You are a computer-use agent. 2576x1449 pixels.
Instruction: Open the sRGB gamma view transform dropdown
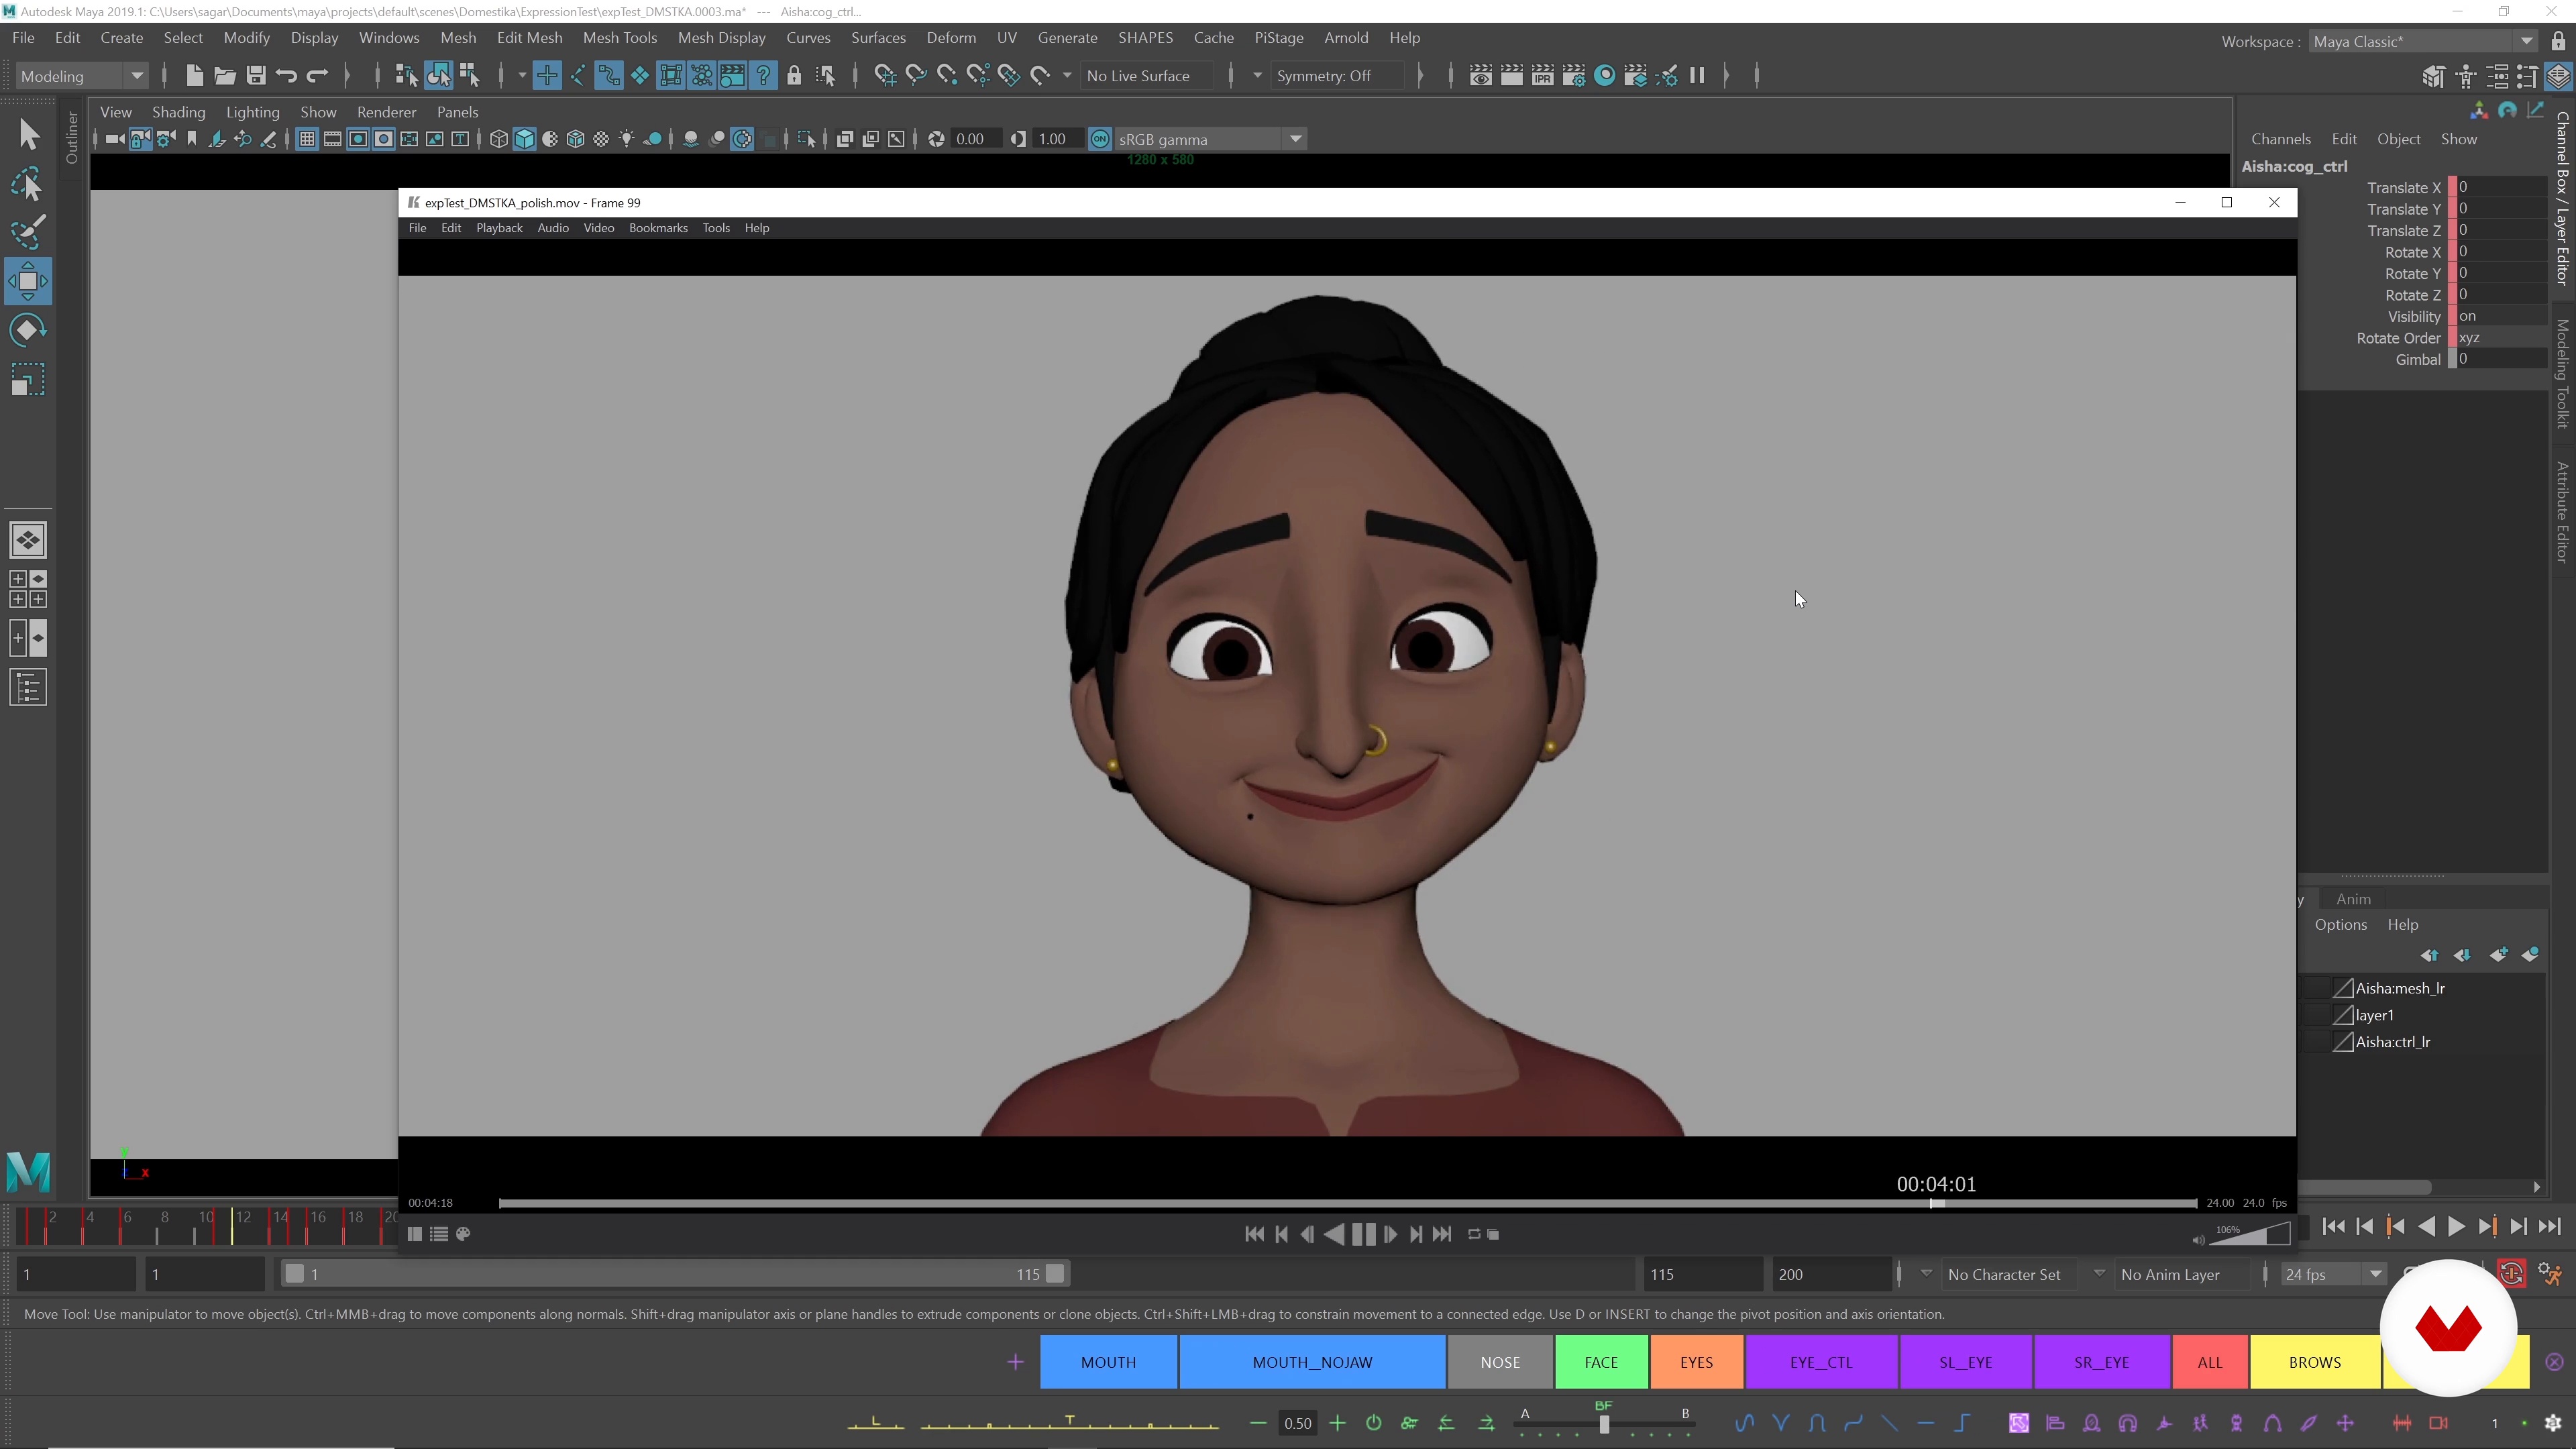pyautogui.click(x=1210, y=139)
